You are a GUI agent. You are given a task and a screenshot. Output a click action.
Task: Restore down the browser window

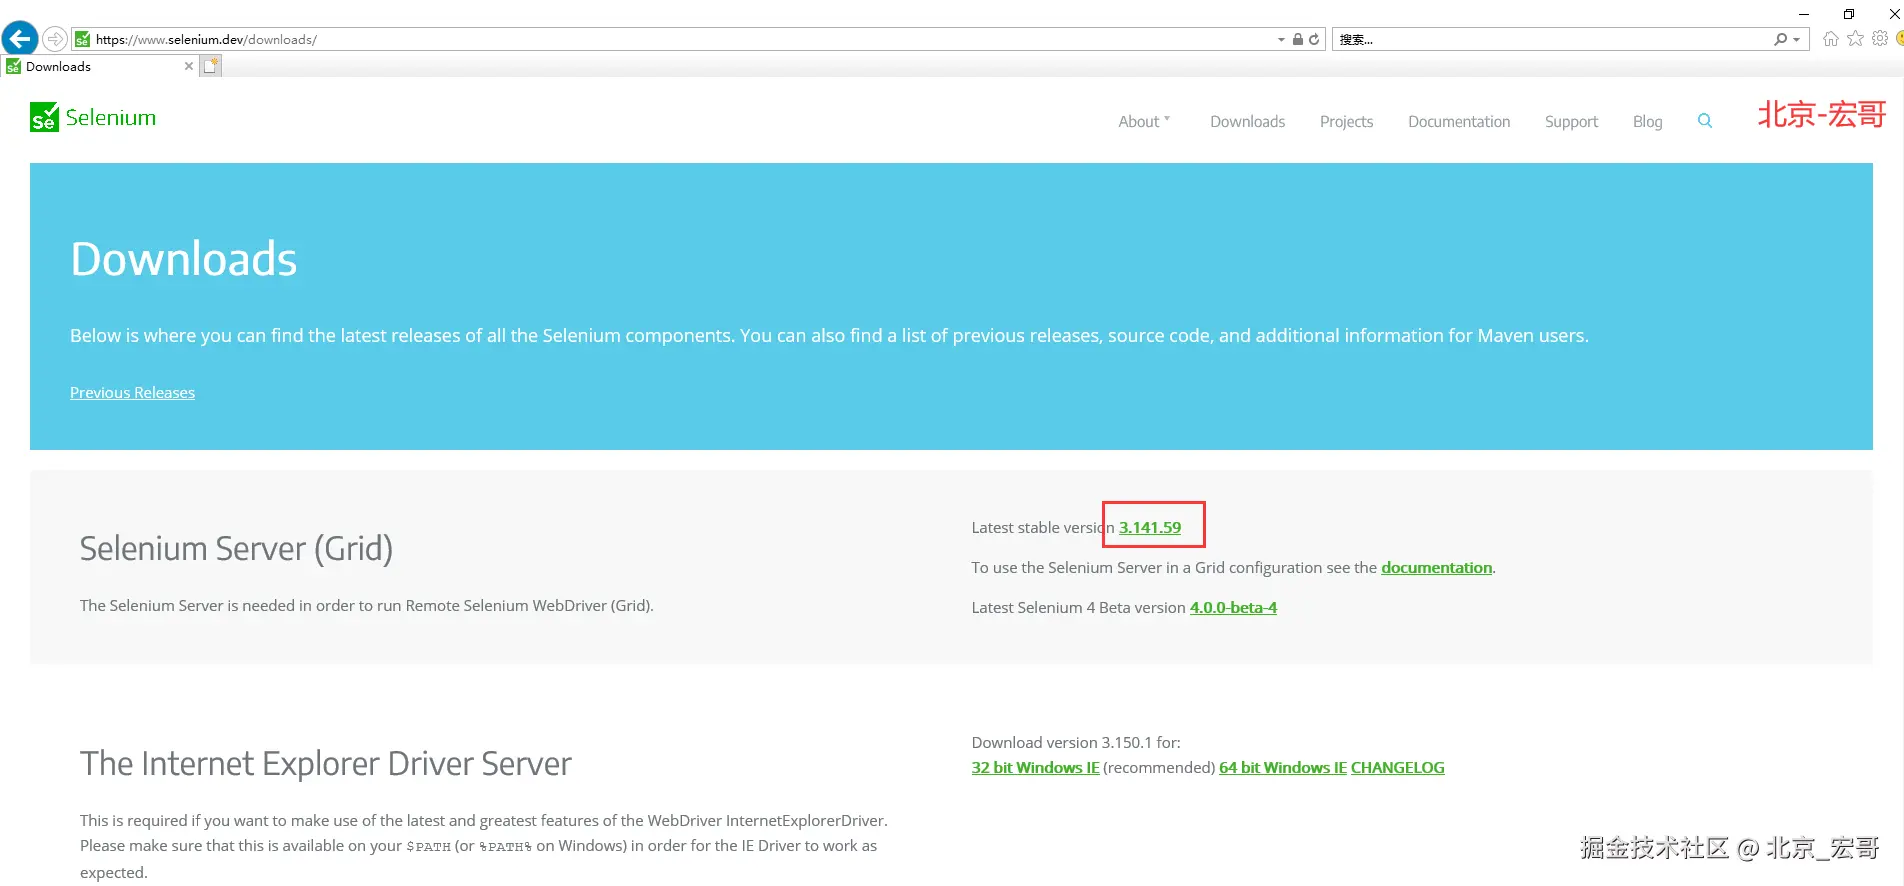pyautogui.click(x=1848, y=14)
